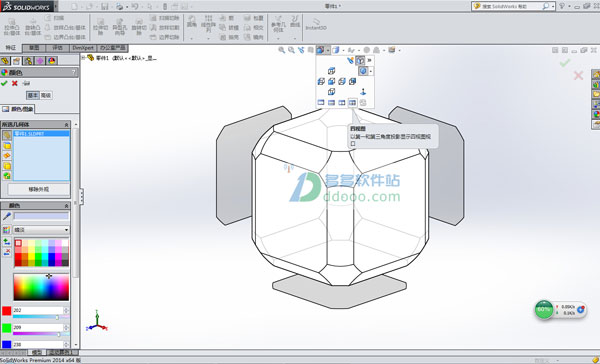The width and height of the screenshot is (600, 364).
Task: Select Bottom view cube in orientation flyout
Action: (x=331, y=92)
